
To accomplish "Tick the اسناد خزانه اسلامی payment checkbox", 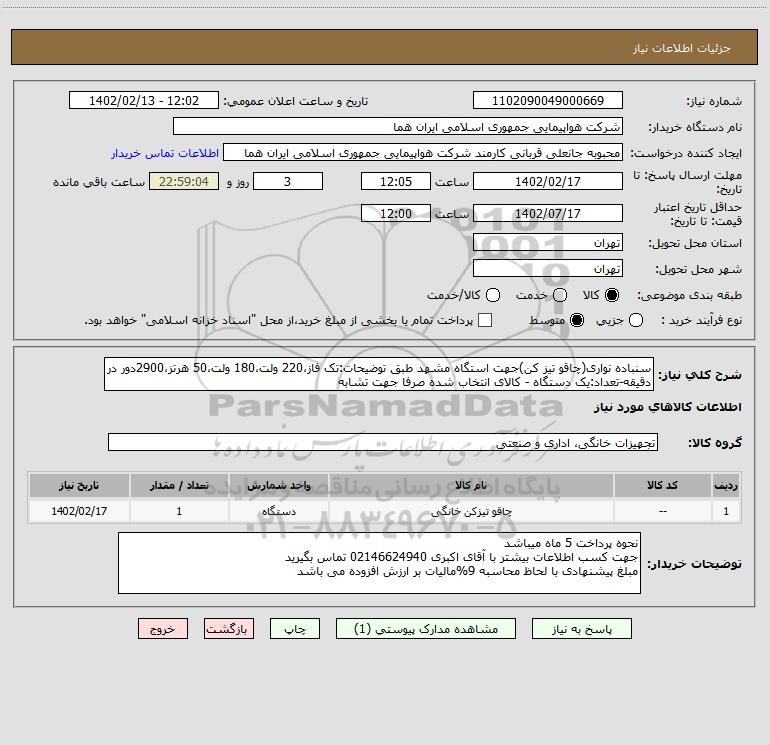I will 485,320.
